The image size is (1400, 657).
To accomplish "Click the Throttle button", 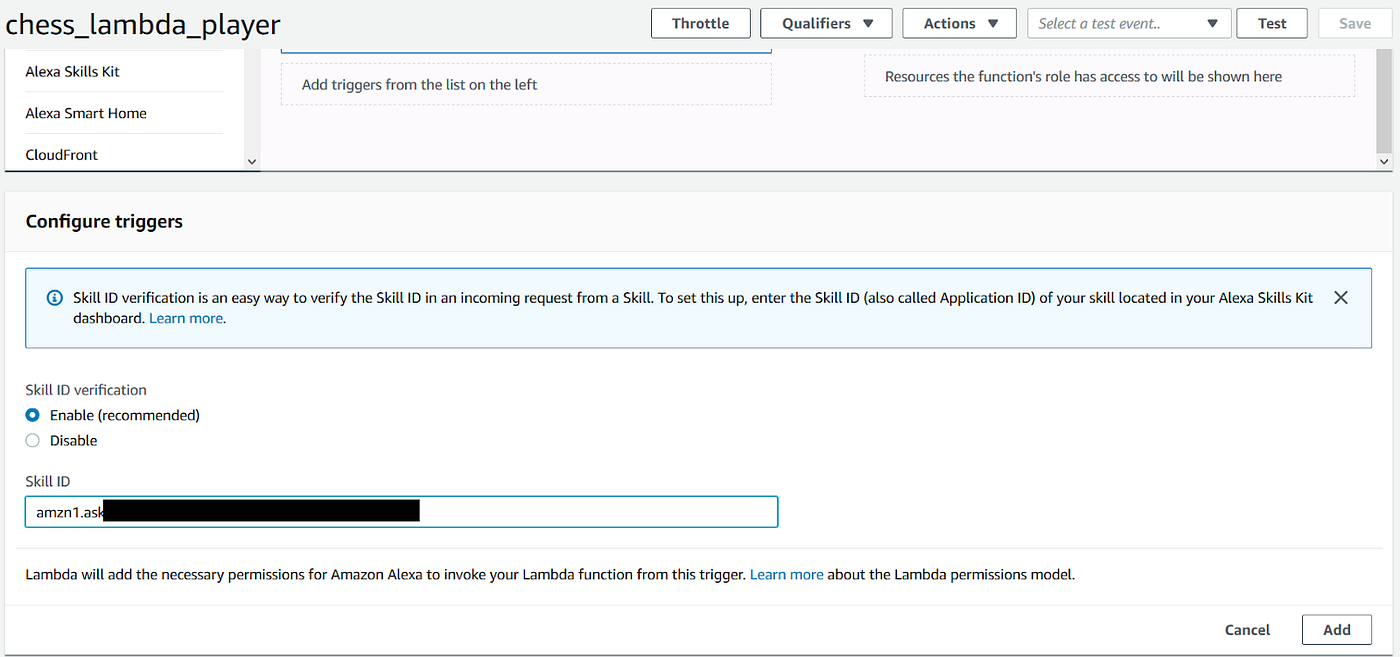I will [700, 23].
